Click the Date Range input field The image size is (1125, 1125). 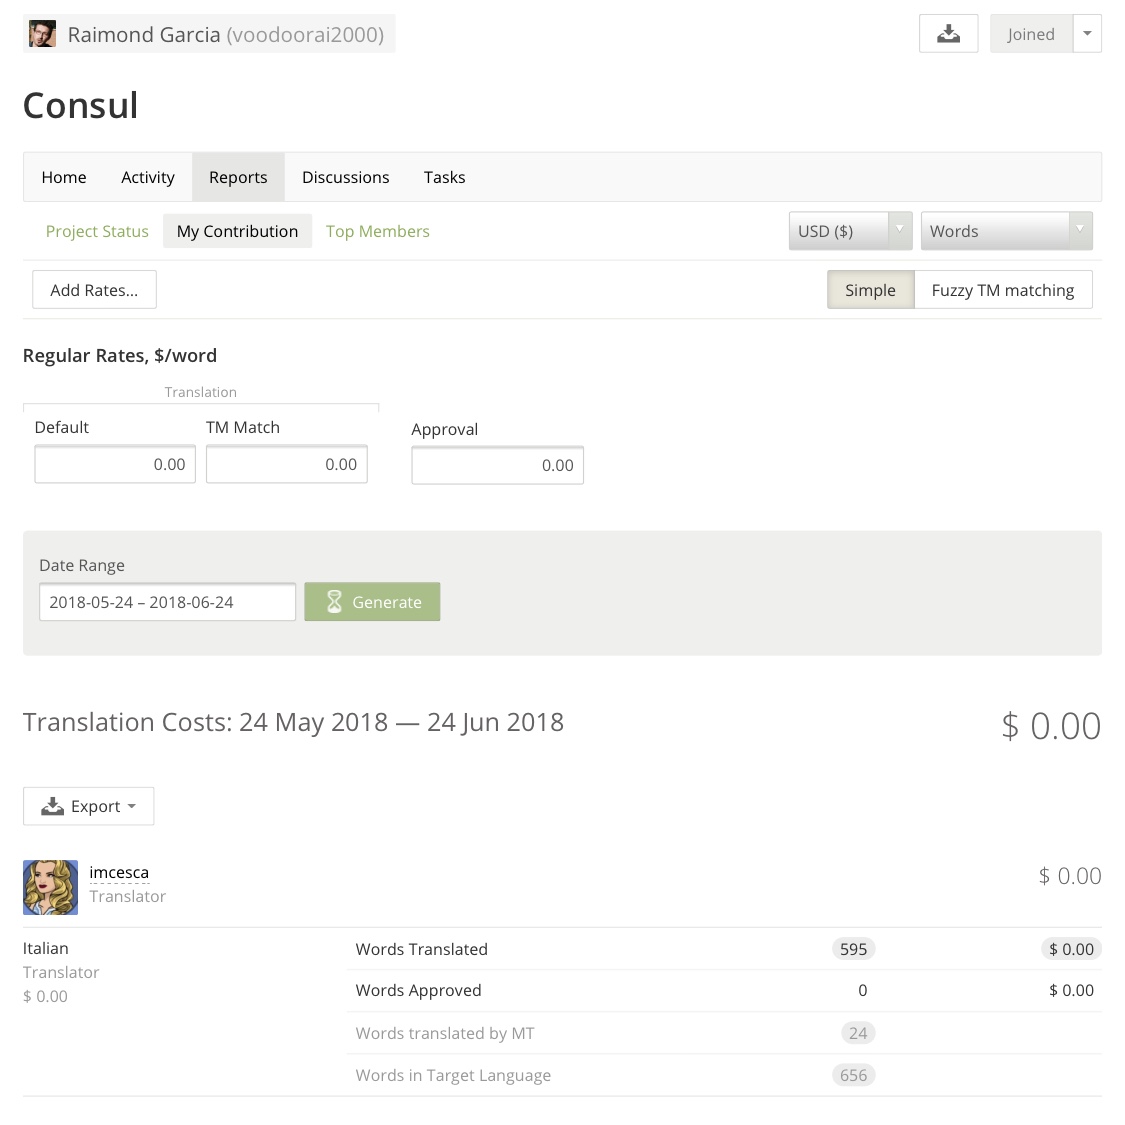tap(167, 602)
